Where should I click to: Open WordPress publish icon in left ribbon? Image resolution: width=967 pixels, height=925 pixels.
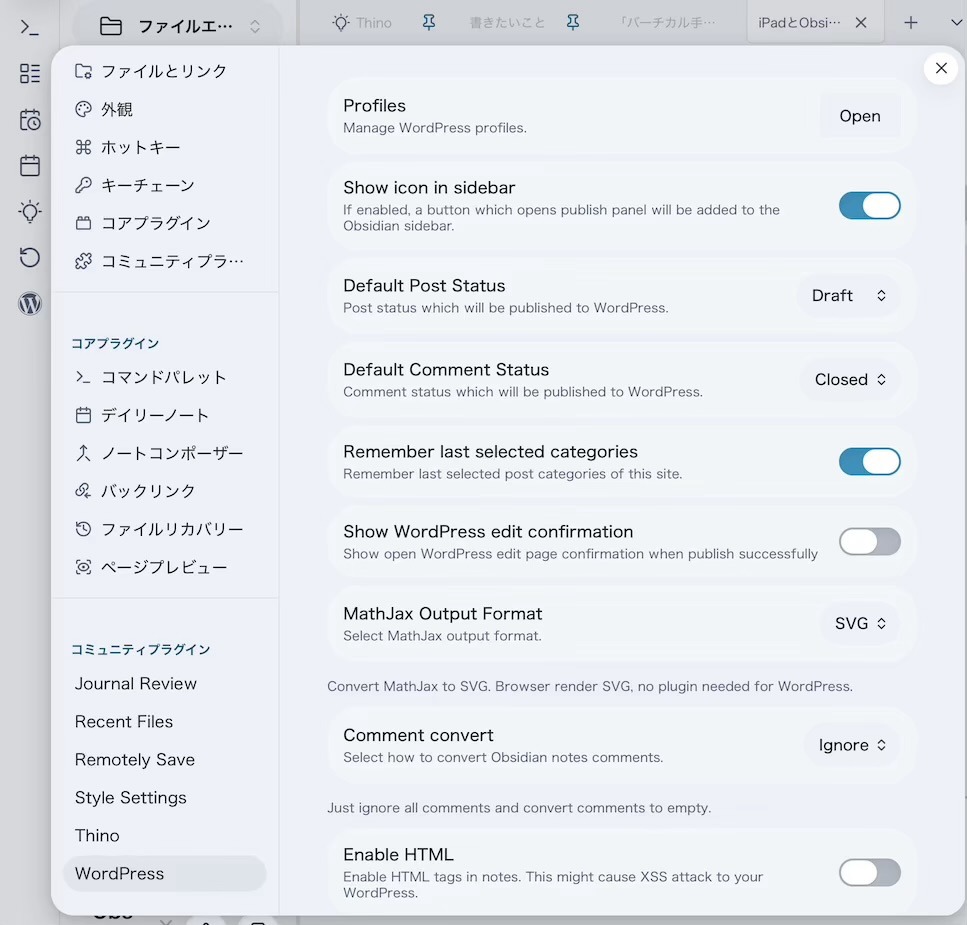(x=30, y=303)
